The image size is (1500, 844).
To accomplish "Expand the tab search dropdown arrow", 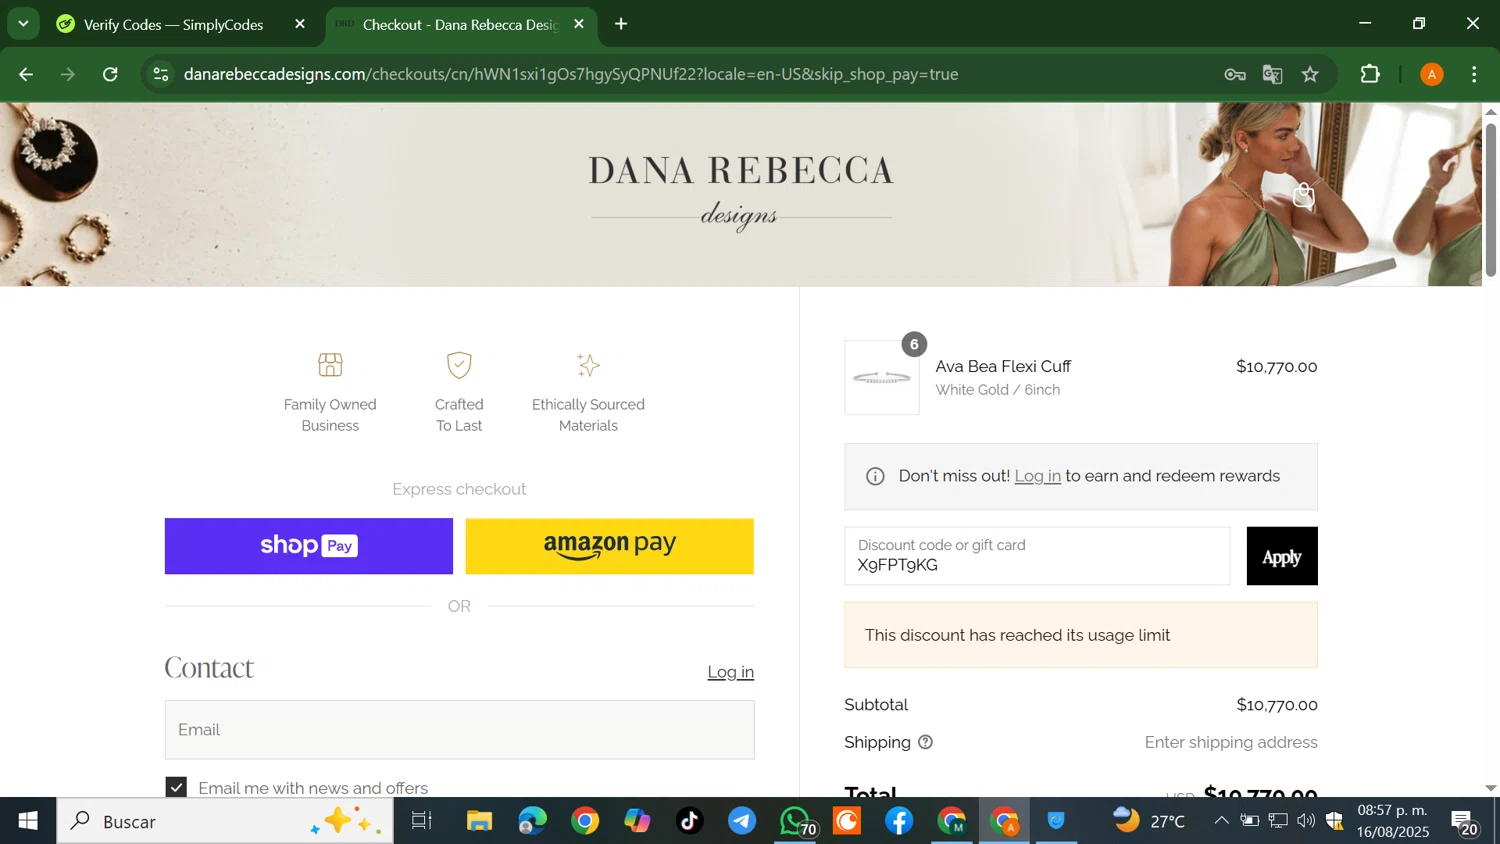I will coord(23,24).
